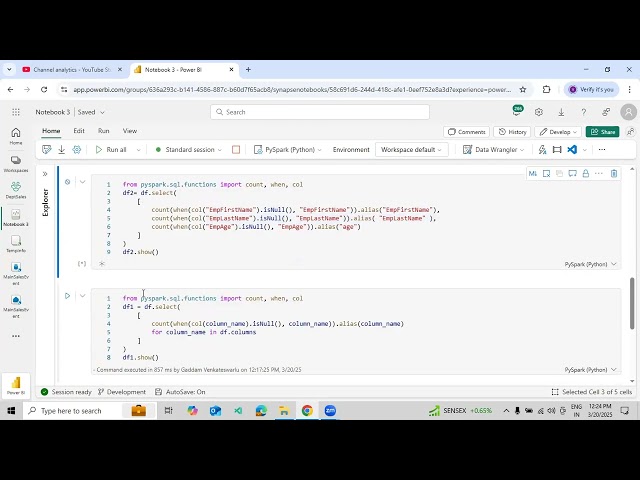Bookmark this page with star icon
Image resolution: width=640 pixels, height=480 pixels.
[522, 89]
